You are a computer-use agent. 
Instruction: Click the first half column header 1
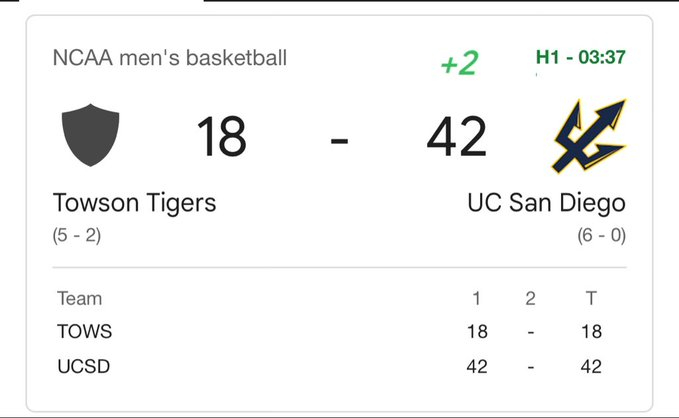[x=477, y=298]
